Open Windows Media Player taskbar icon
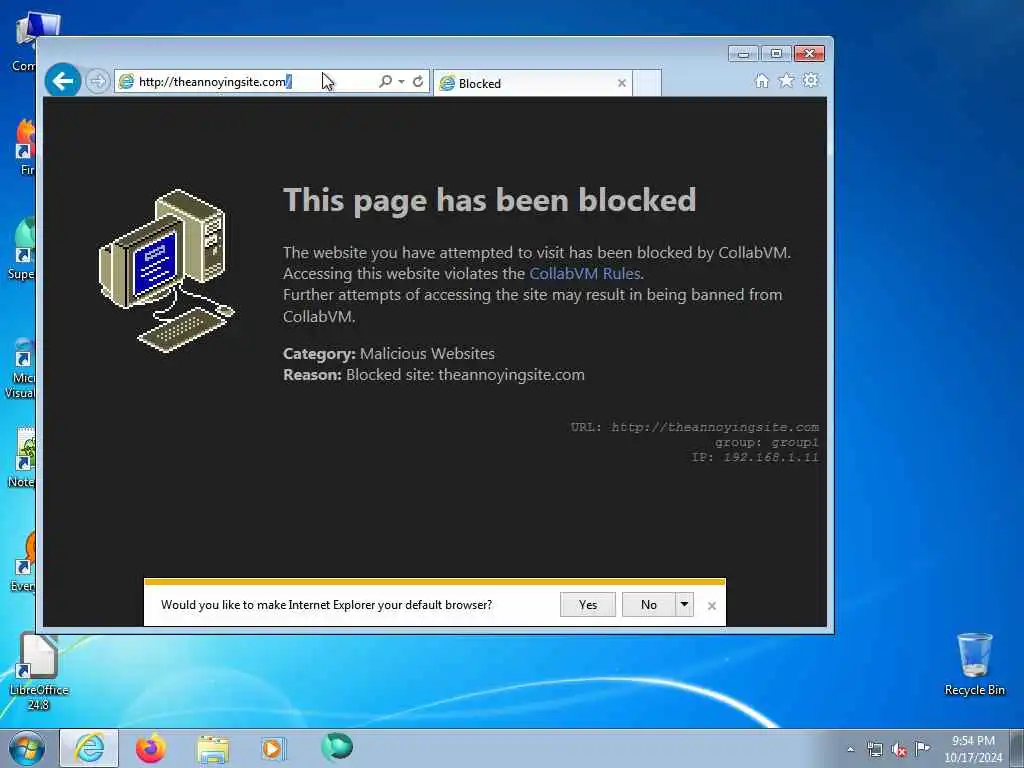This screenshot has width=1024, height=768. pyautogui.click(x=273, y=748)
